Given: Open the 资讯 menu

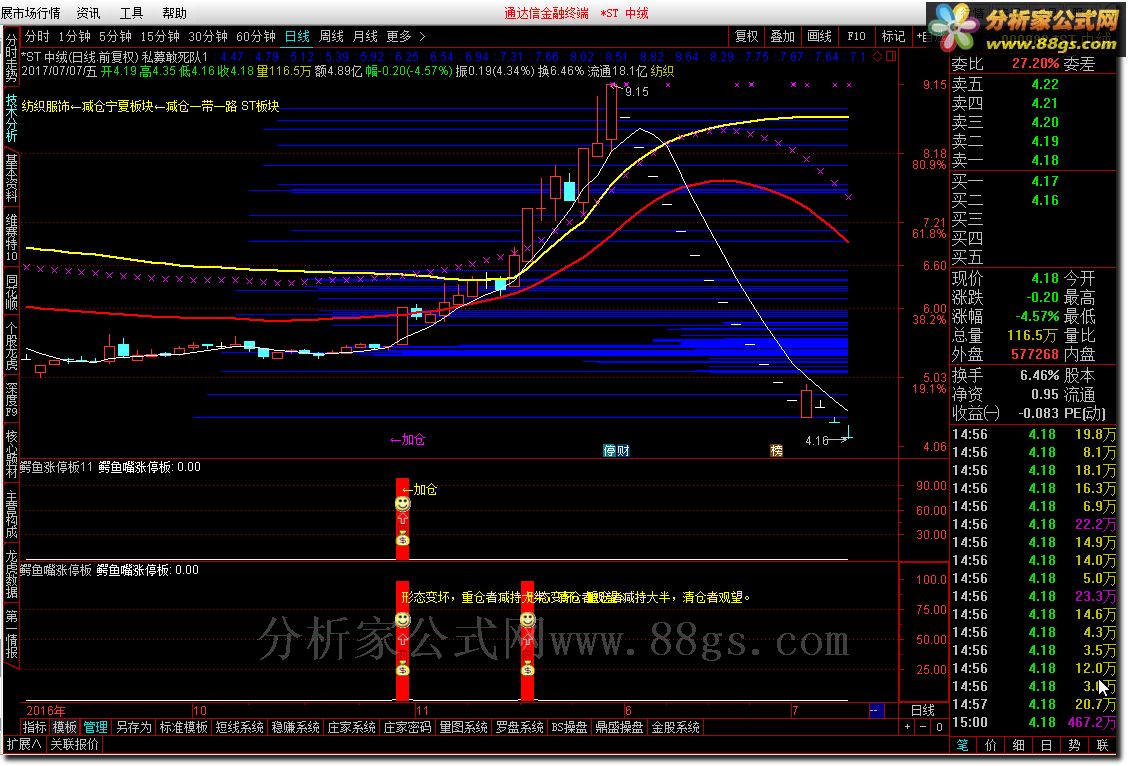Looking at the screenshot, I should [88, 13].
